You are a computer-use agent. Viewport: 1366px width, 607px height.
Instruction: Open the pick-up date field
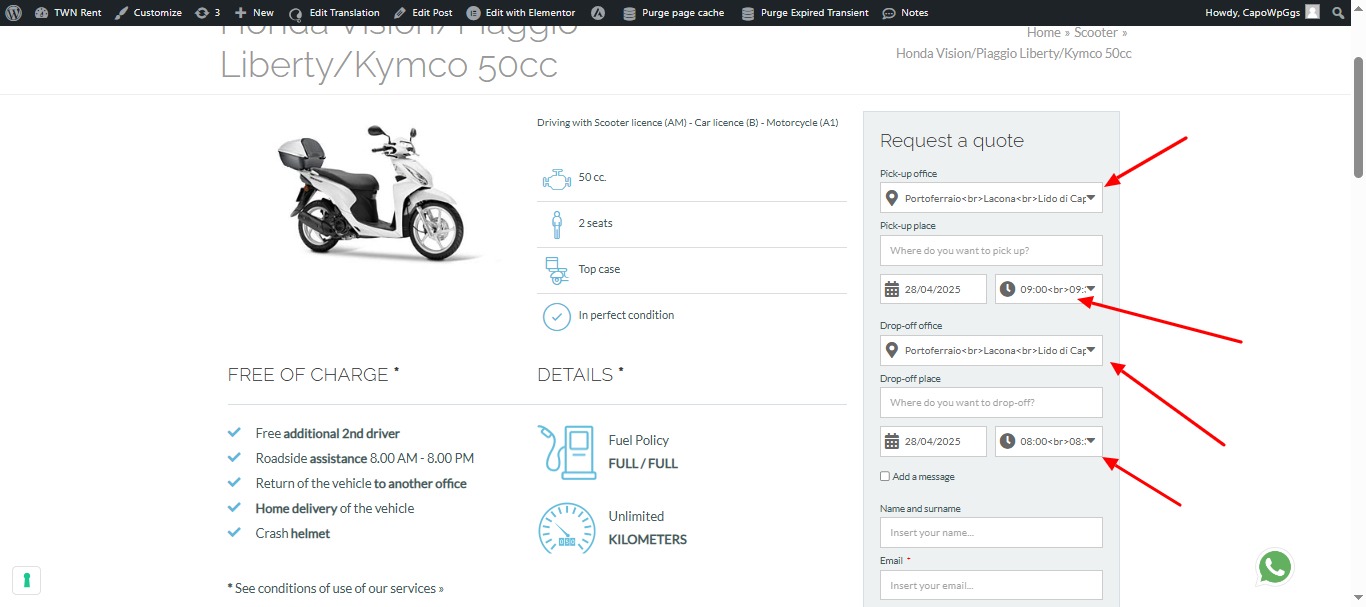point(933,289)
